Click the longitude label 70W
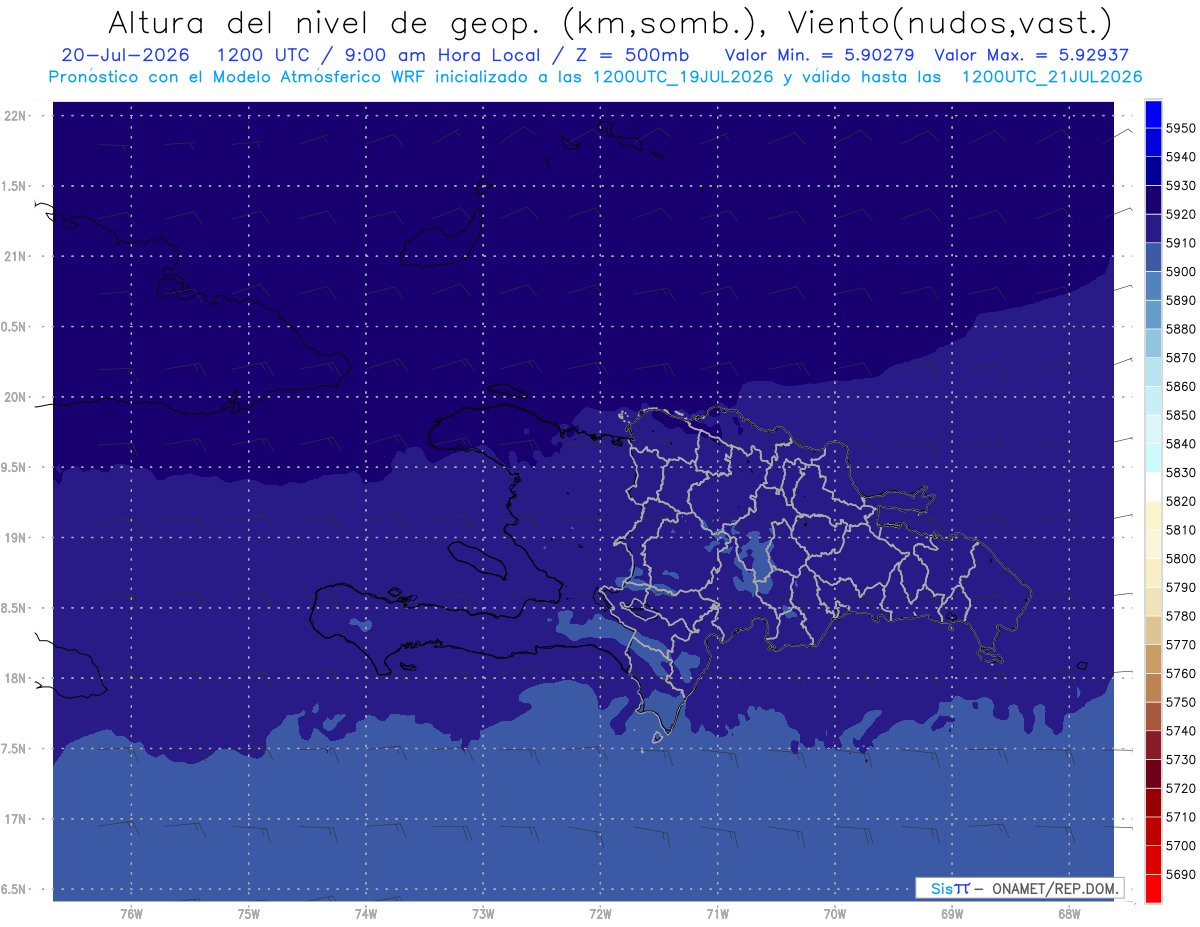 point(835,913)
